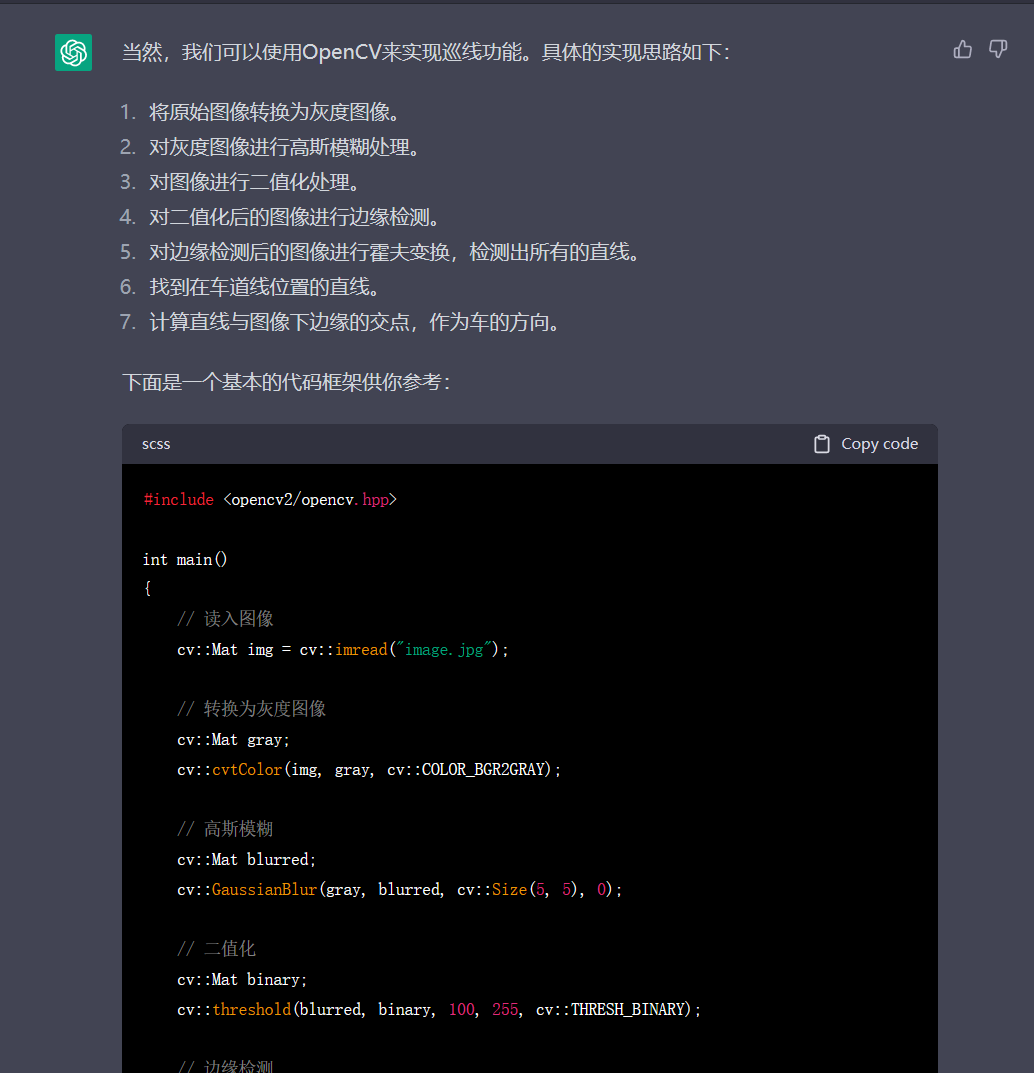1034x1073 pixels.
Task: Click the Copy code button
Action: [866, 444]
